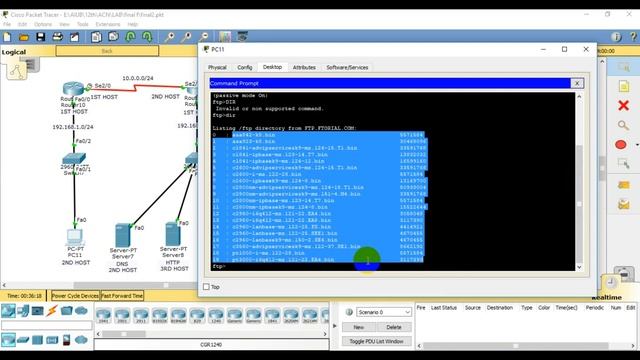Toggle the Top checkbox in PC11 window
Viewport: 640px width, 360px height.
coord(207,287)
